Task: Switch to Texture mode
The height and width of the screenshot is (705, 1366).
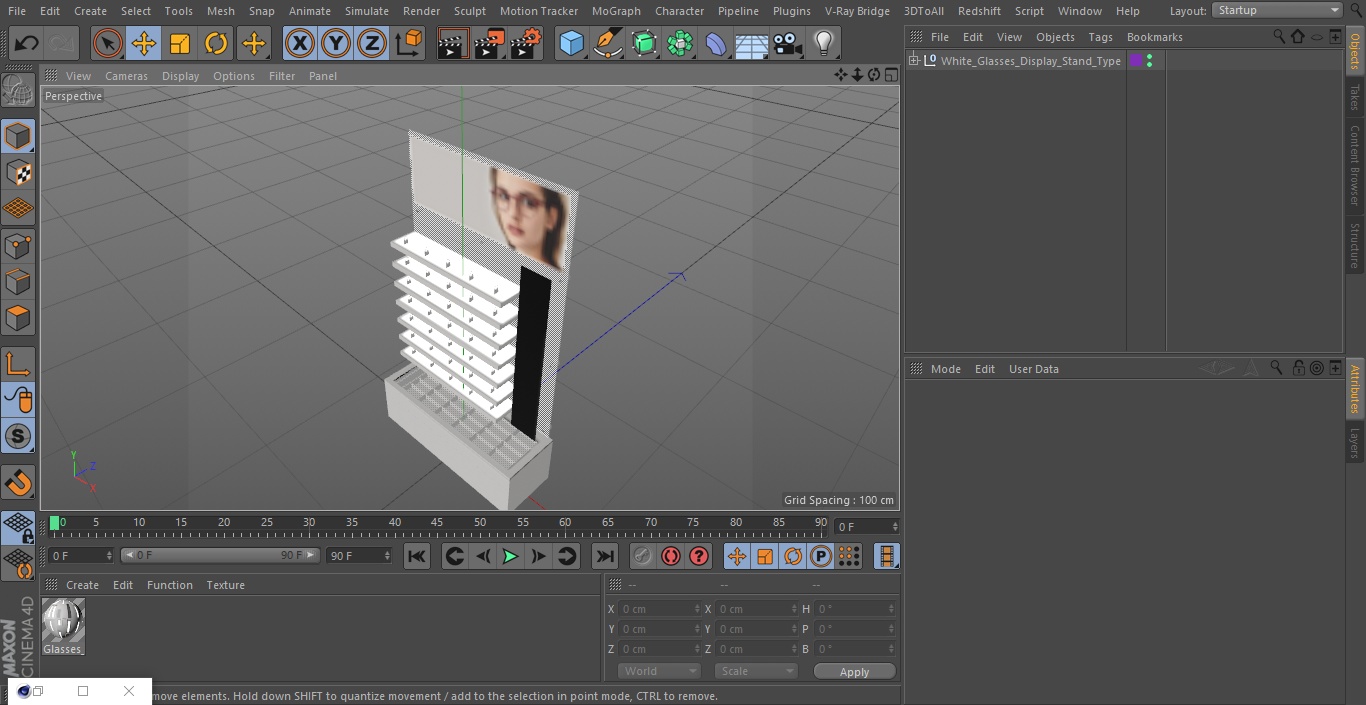Action: tap(18, 173)
